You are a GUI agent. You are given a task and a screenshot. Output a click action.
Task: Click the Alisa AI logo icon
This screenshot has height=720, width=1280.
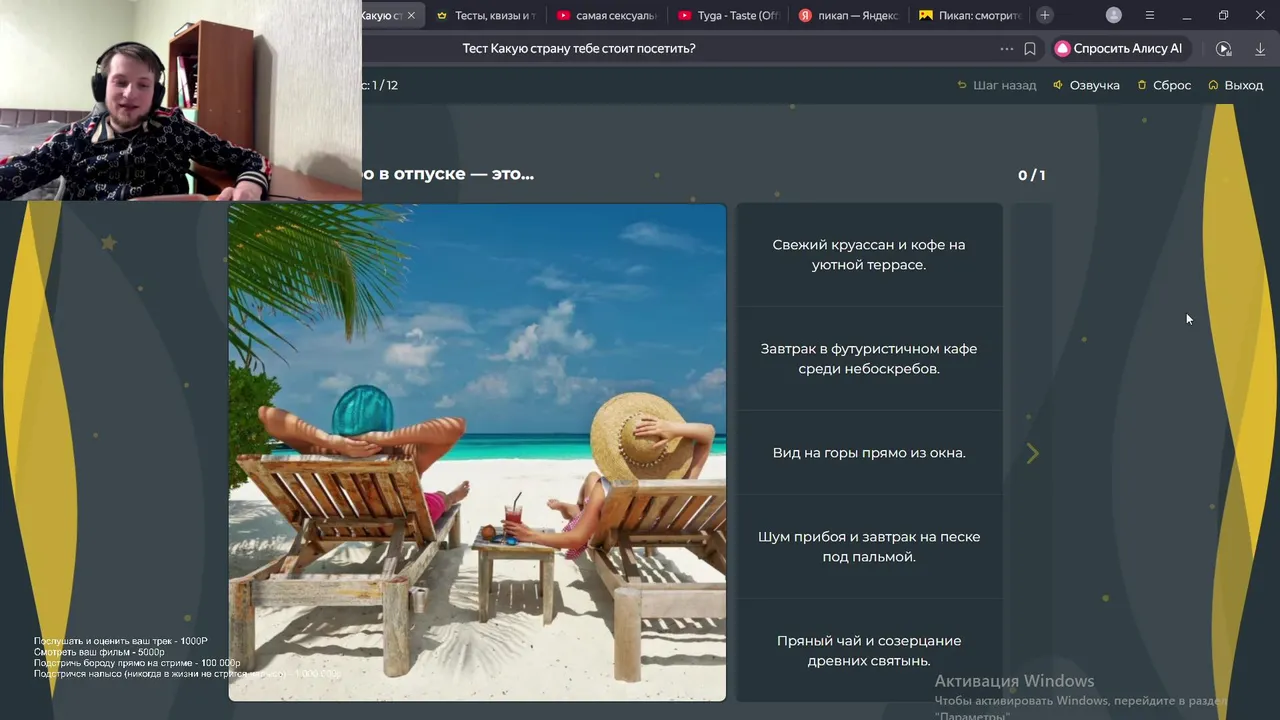(x=1062, y=49)
